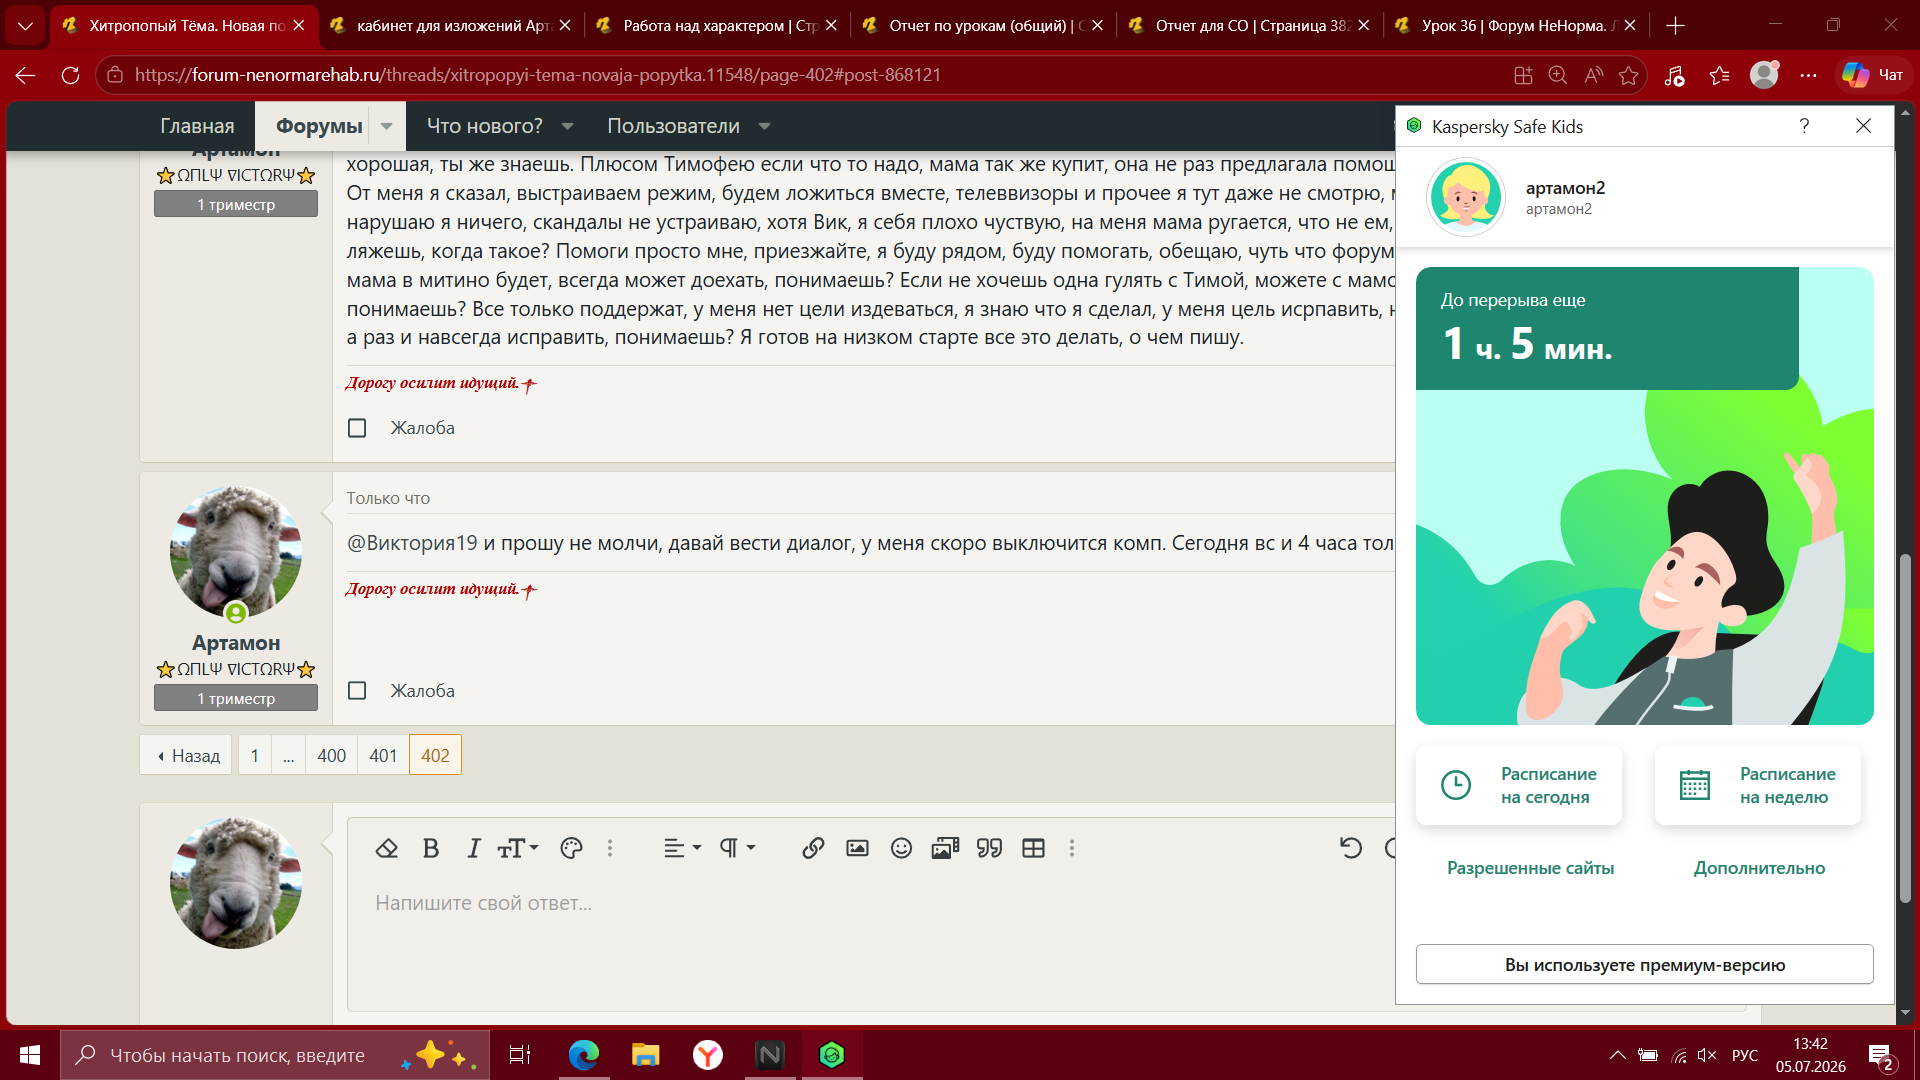Expand the font size dropdown
This screenshot has width=1920, height=1080.
click(518, 848)
